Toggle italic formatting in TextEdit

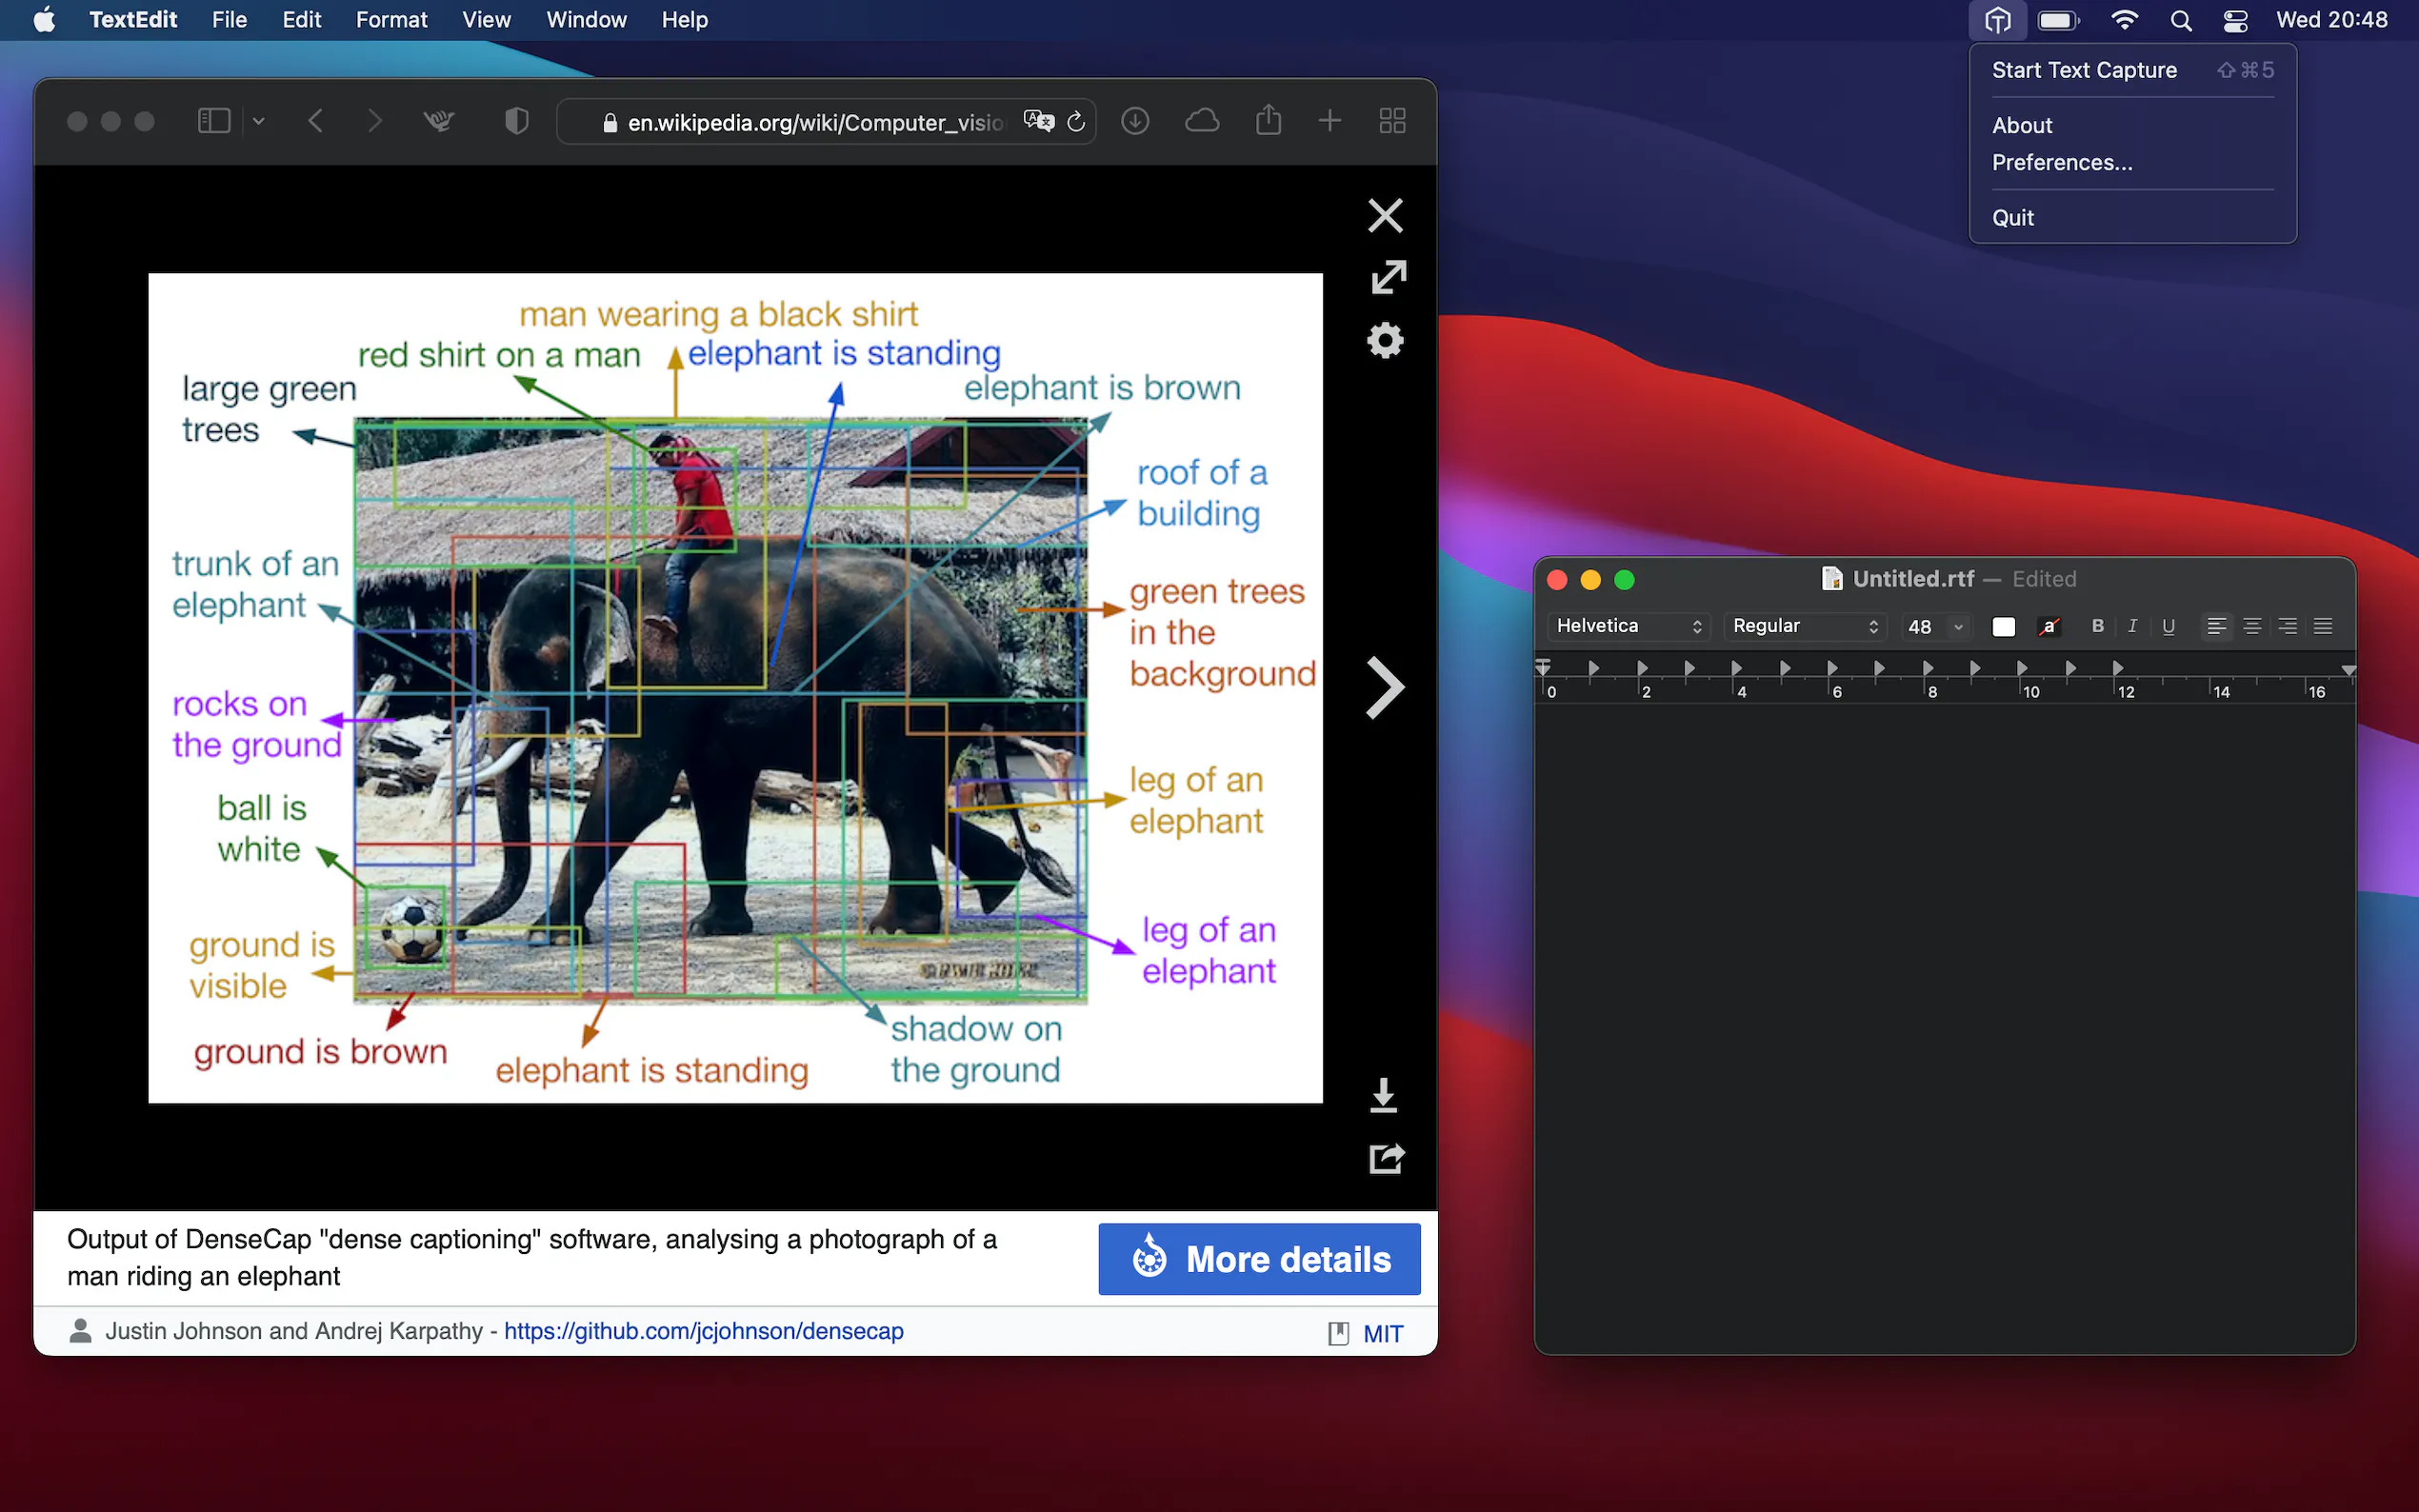pos(2132,626)
